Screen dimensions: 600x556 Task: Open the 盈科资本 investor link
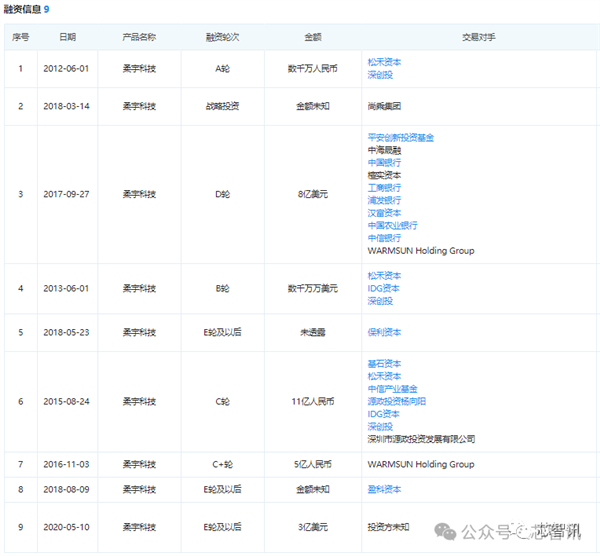click(x=384, y=489)
